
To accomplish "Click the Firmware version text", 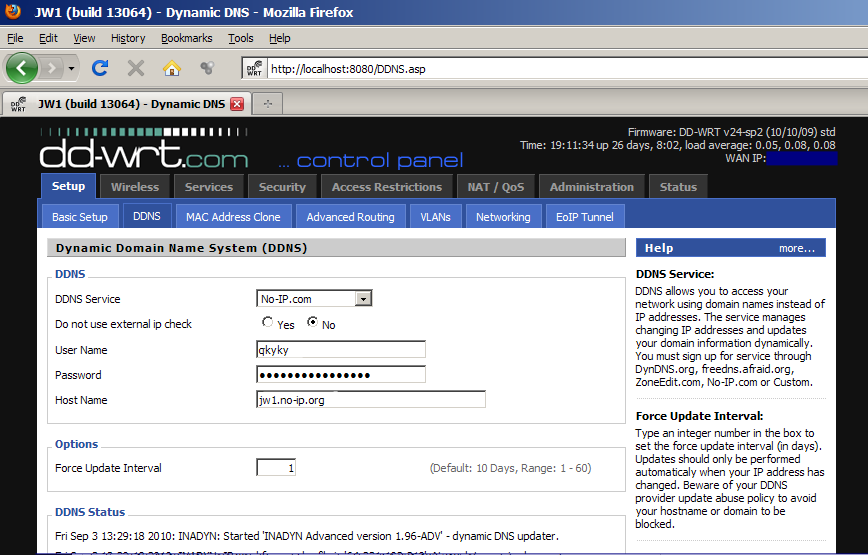I will tap(731, 132).
